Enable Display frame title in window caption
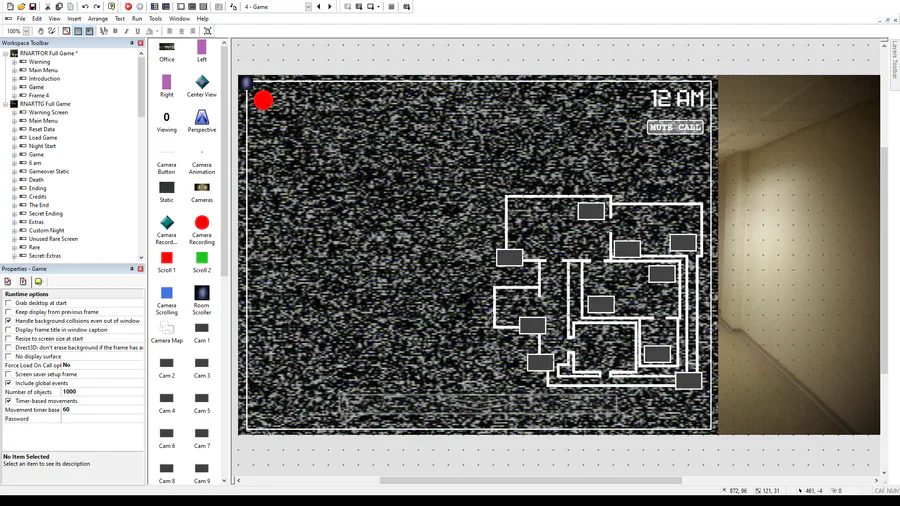The image size is (900, 506). click(8, 330)
